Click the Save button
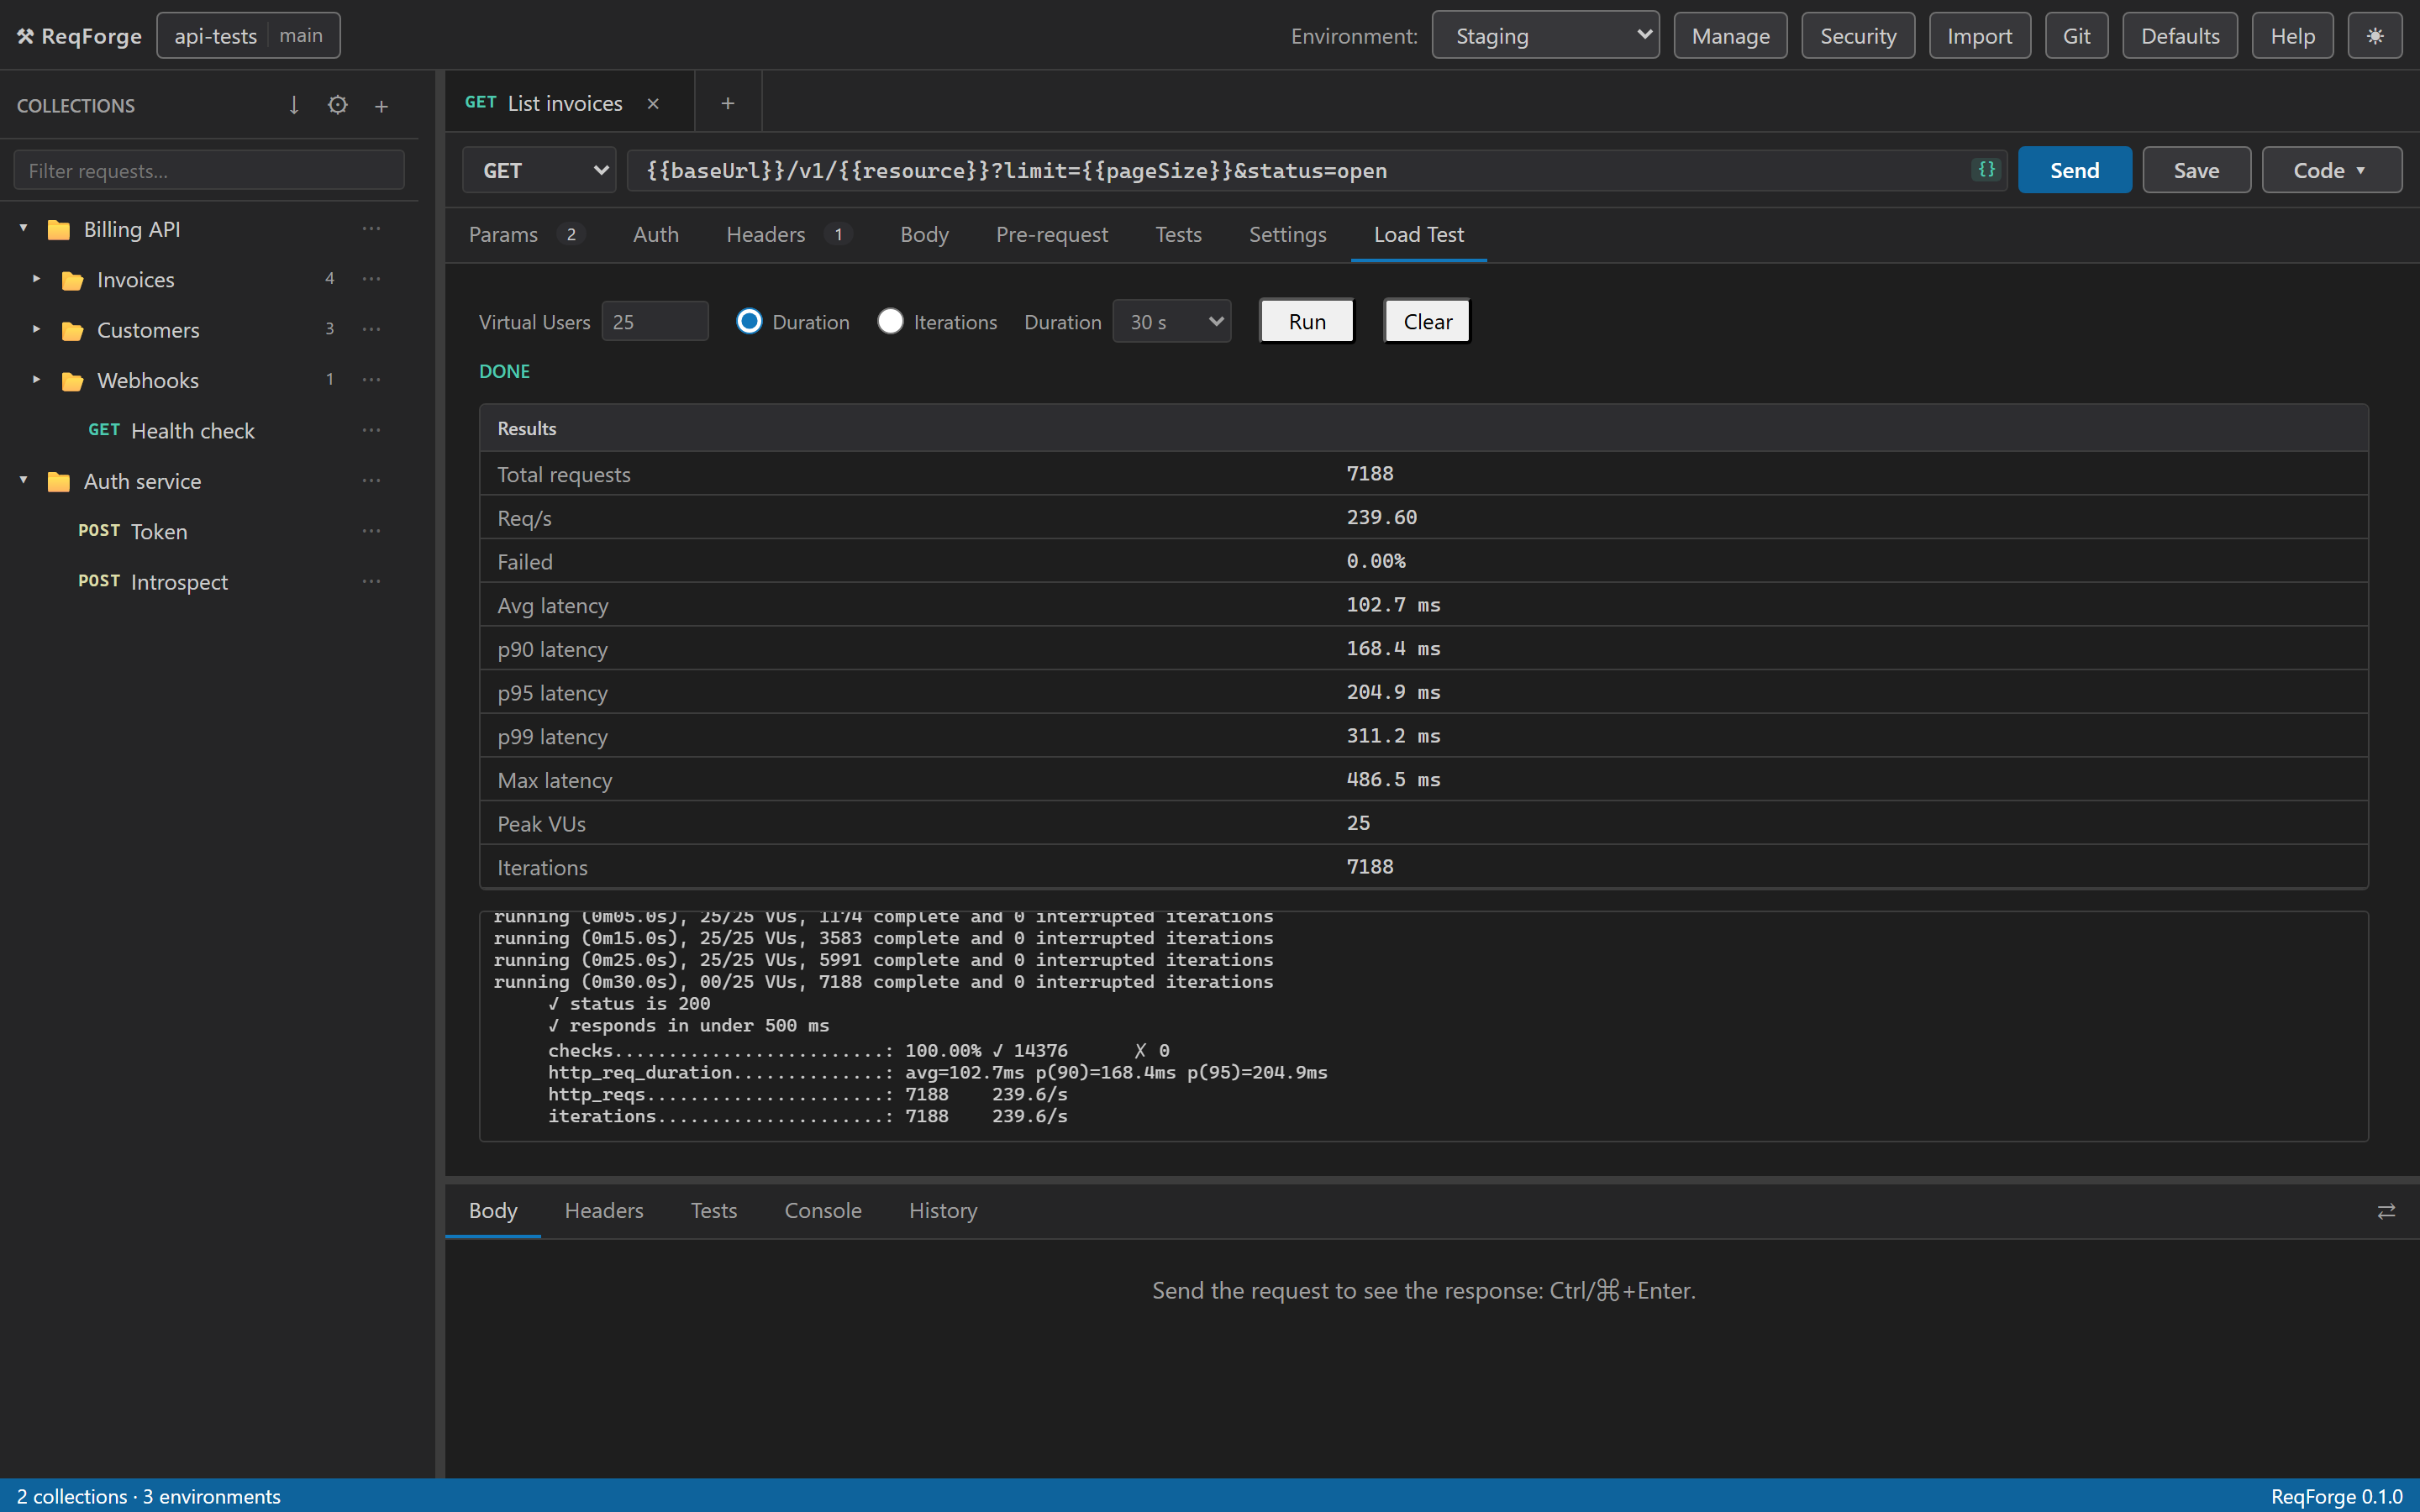The width and height of the screenshot is (2420, 1512). pos(2196,170)
